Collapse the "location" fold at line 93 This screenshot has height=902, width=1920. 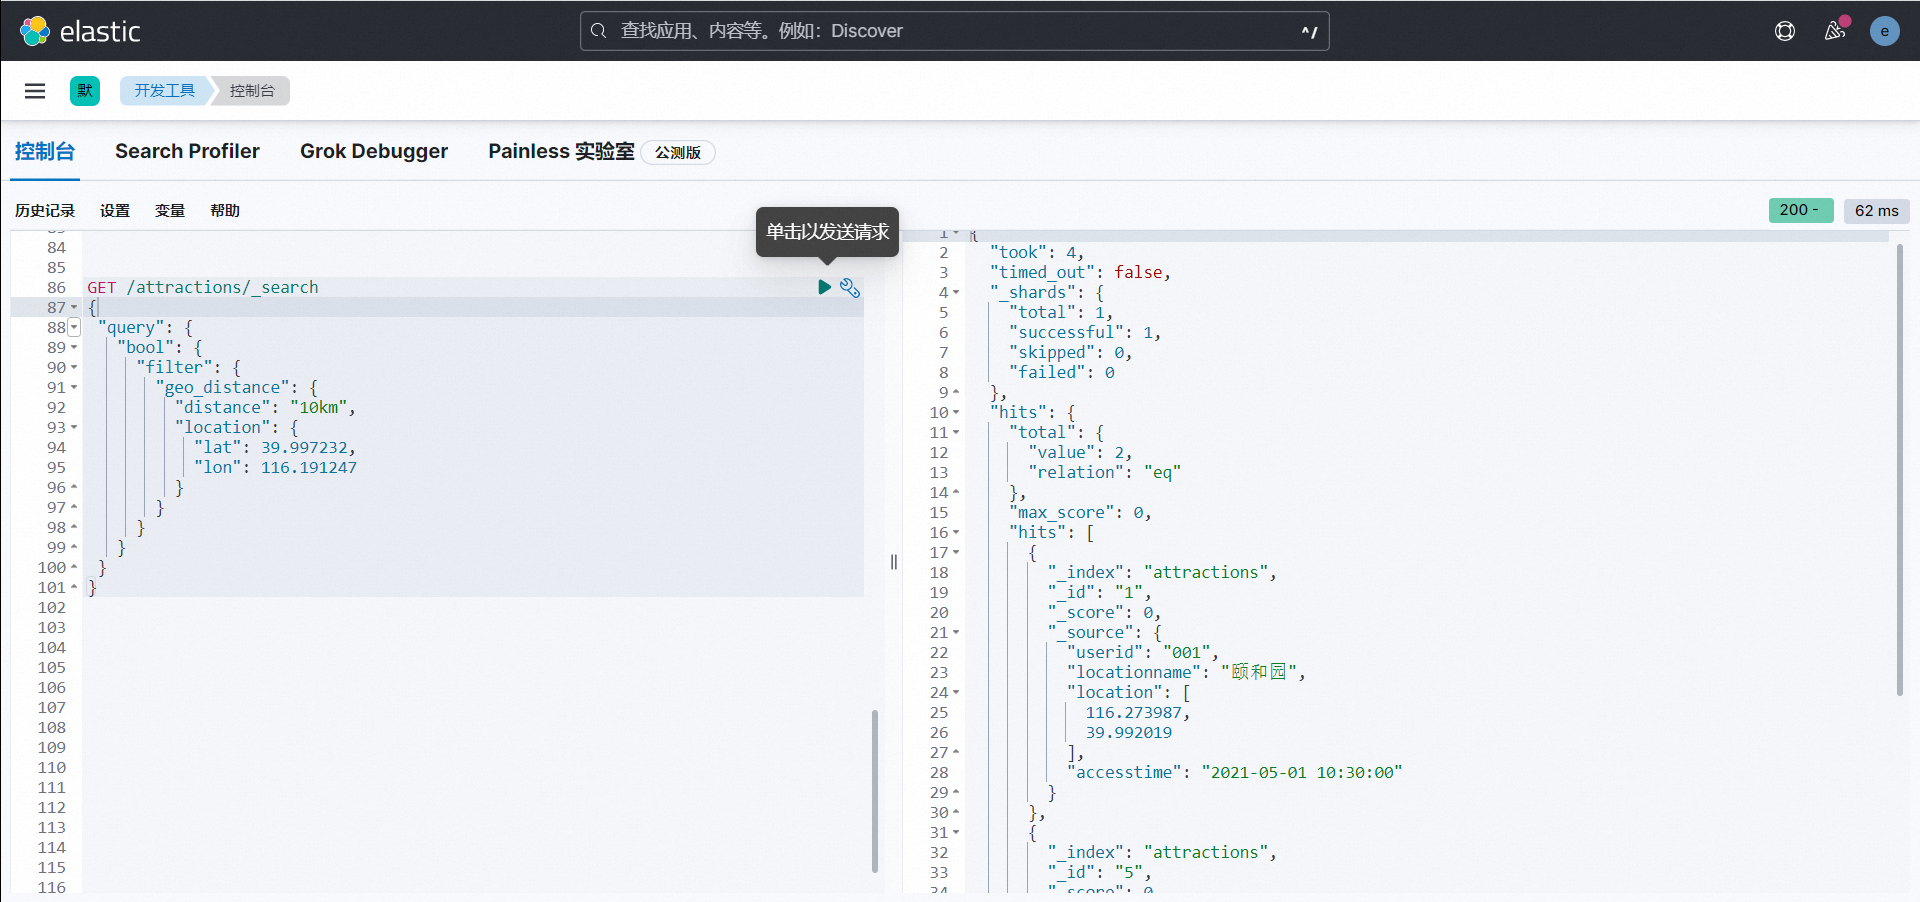(x=74, y=428)
